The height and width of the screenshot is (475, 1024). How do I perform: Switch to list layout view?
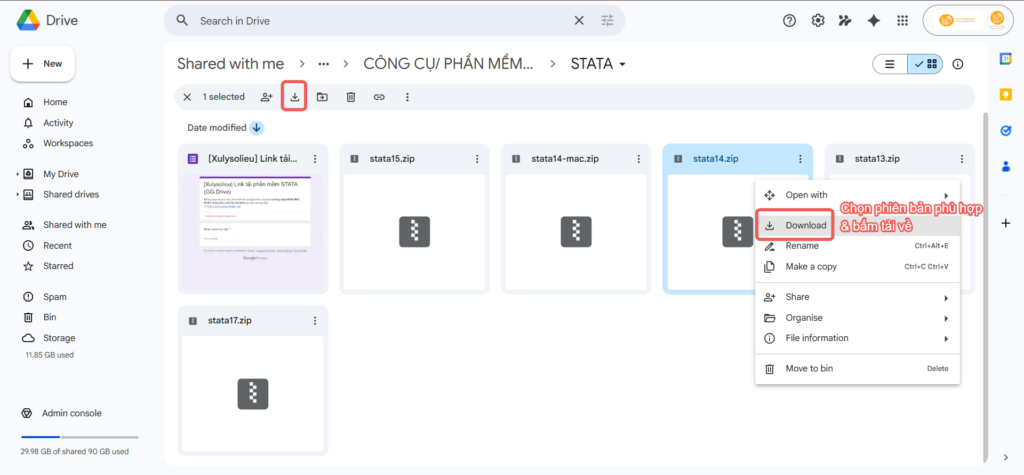[x=889, y=64]
